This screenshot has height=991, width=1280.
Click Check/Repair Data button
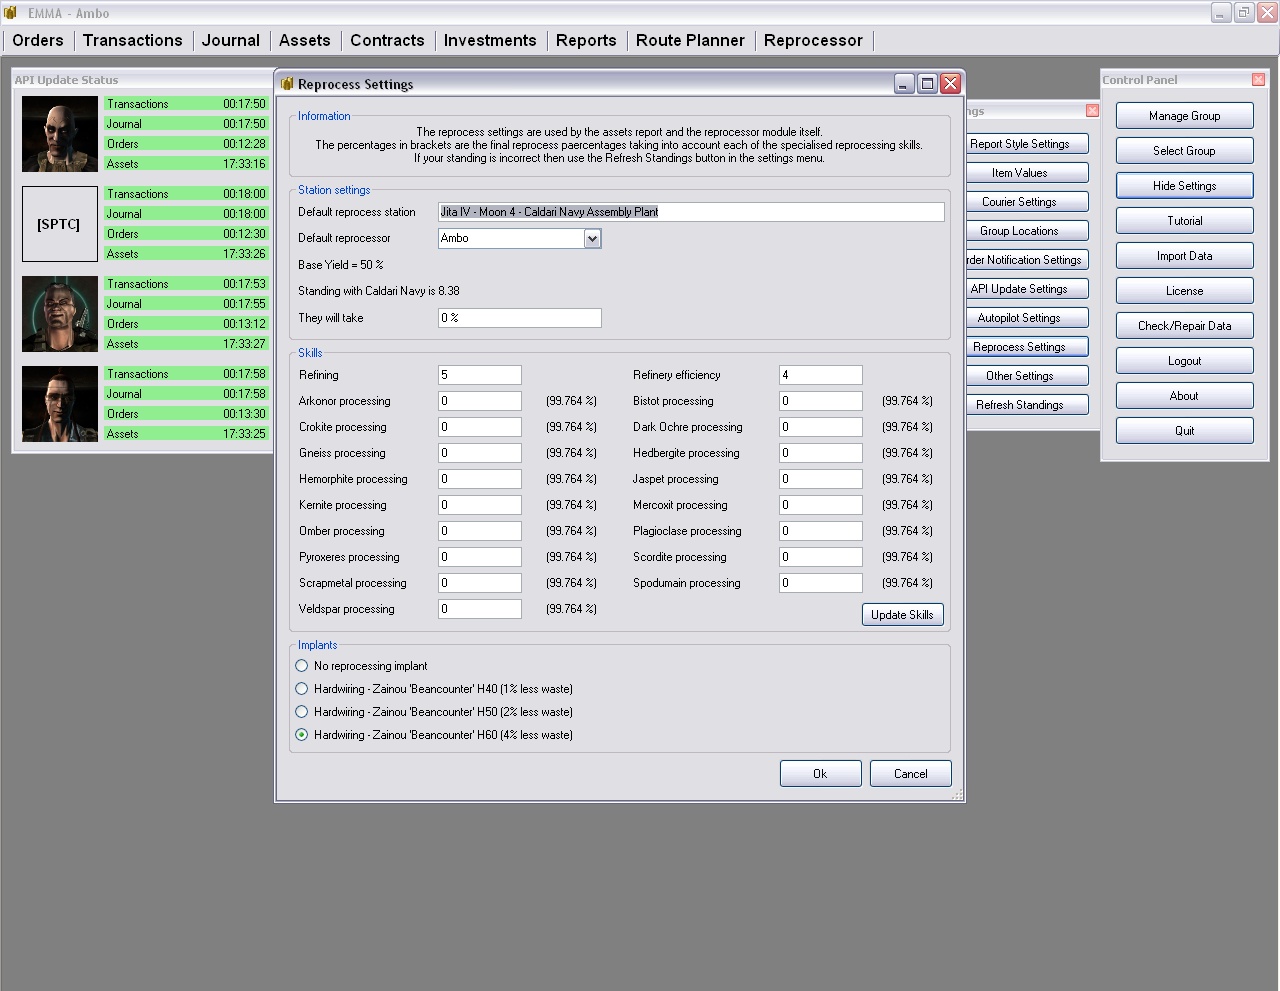point(1184,326)
